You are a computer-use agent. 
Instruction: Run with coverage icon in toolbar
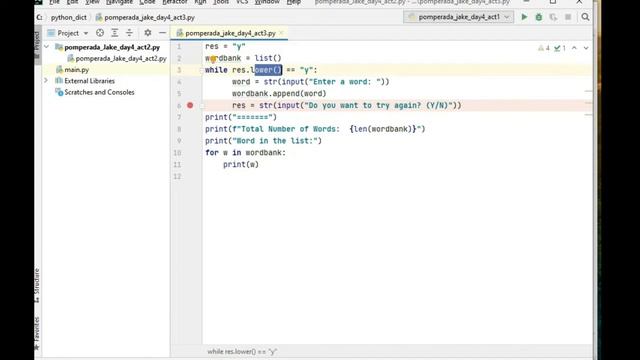tap(553, 17)
